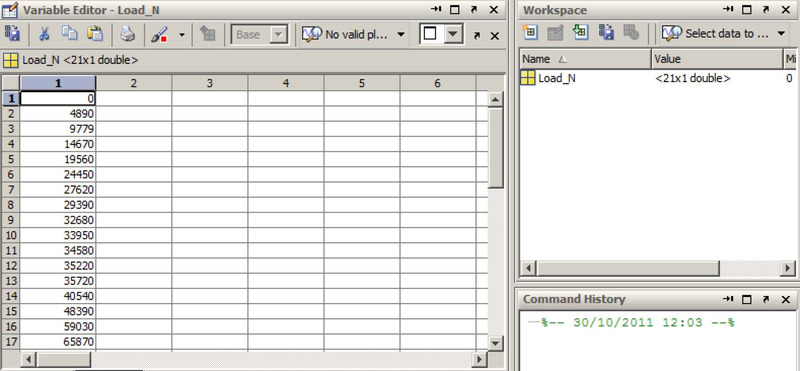Click the Copy icon in Variable Editor toolbar
800x371 pixels.
(x=69, y=33)
